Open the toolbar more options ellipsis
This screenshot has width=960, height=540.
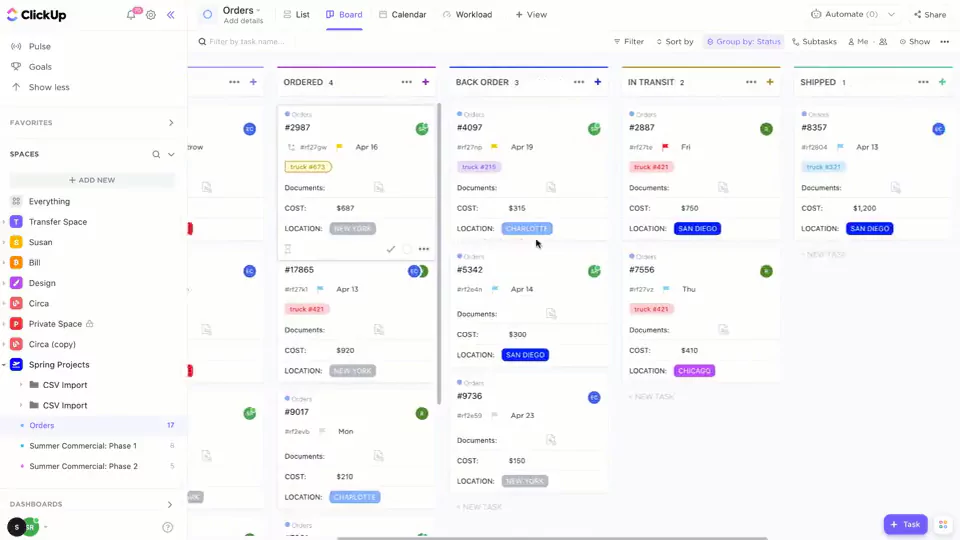945,42
